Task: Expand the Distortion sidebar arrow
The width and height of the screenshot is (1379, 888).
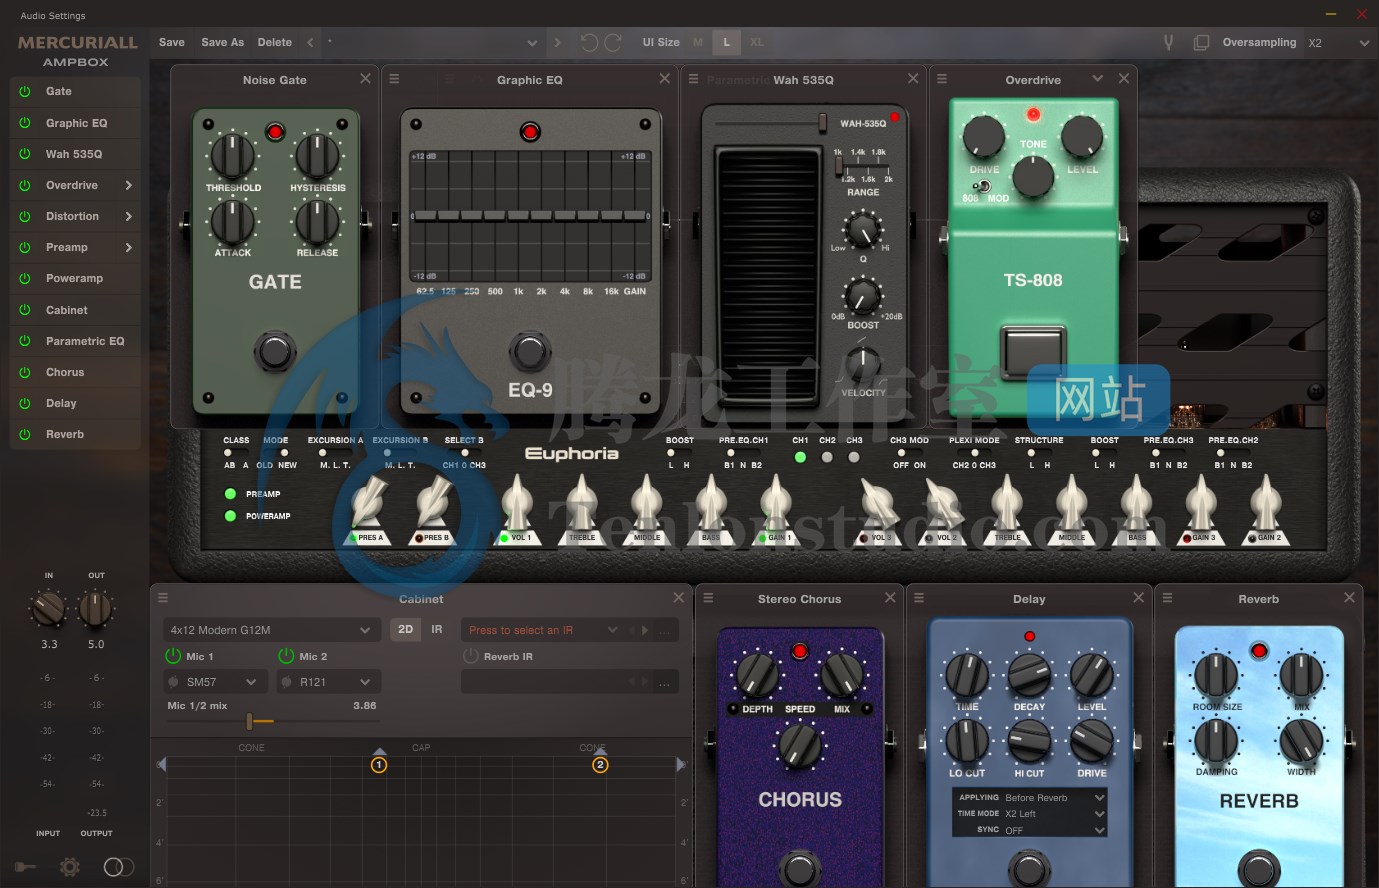Action: coord(129,216)
